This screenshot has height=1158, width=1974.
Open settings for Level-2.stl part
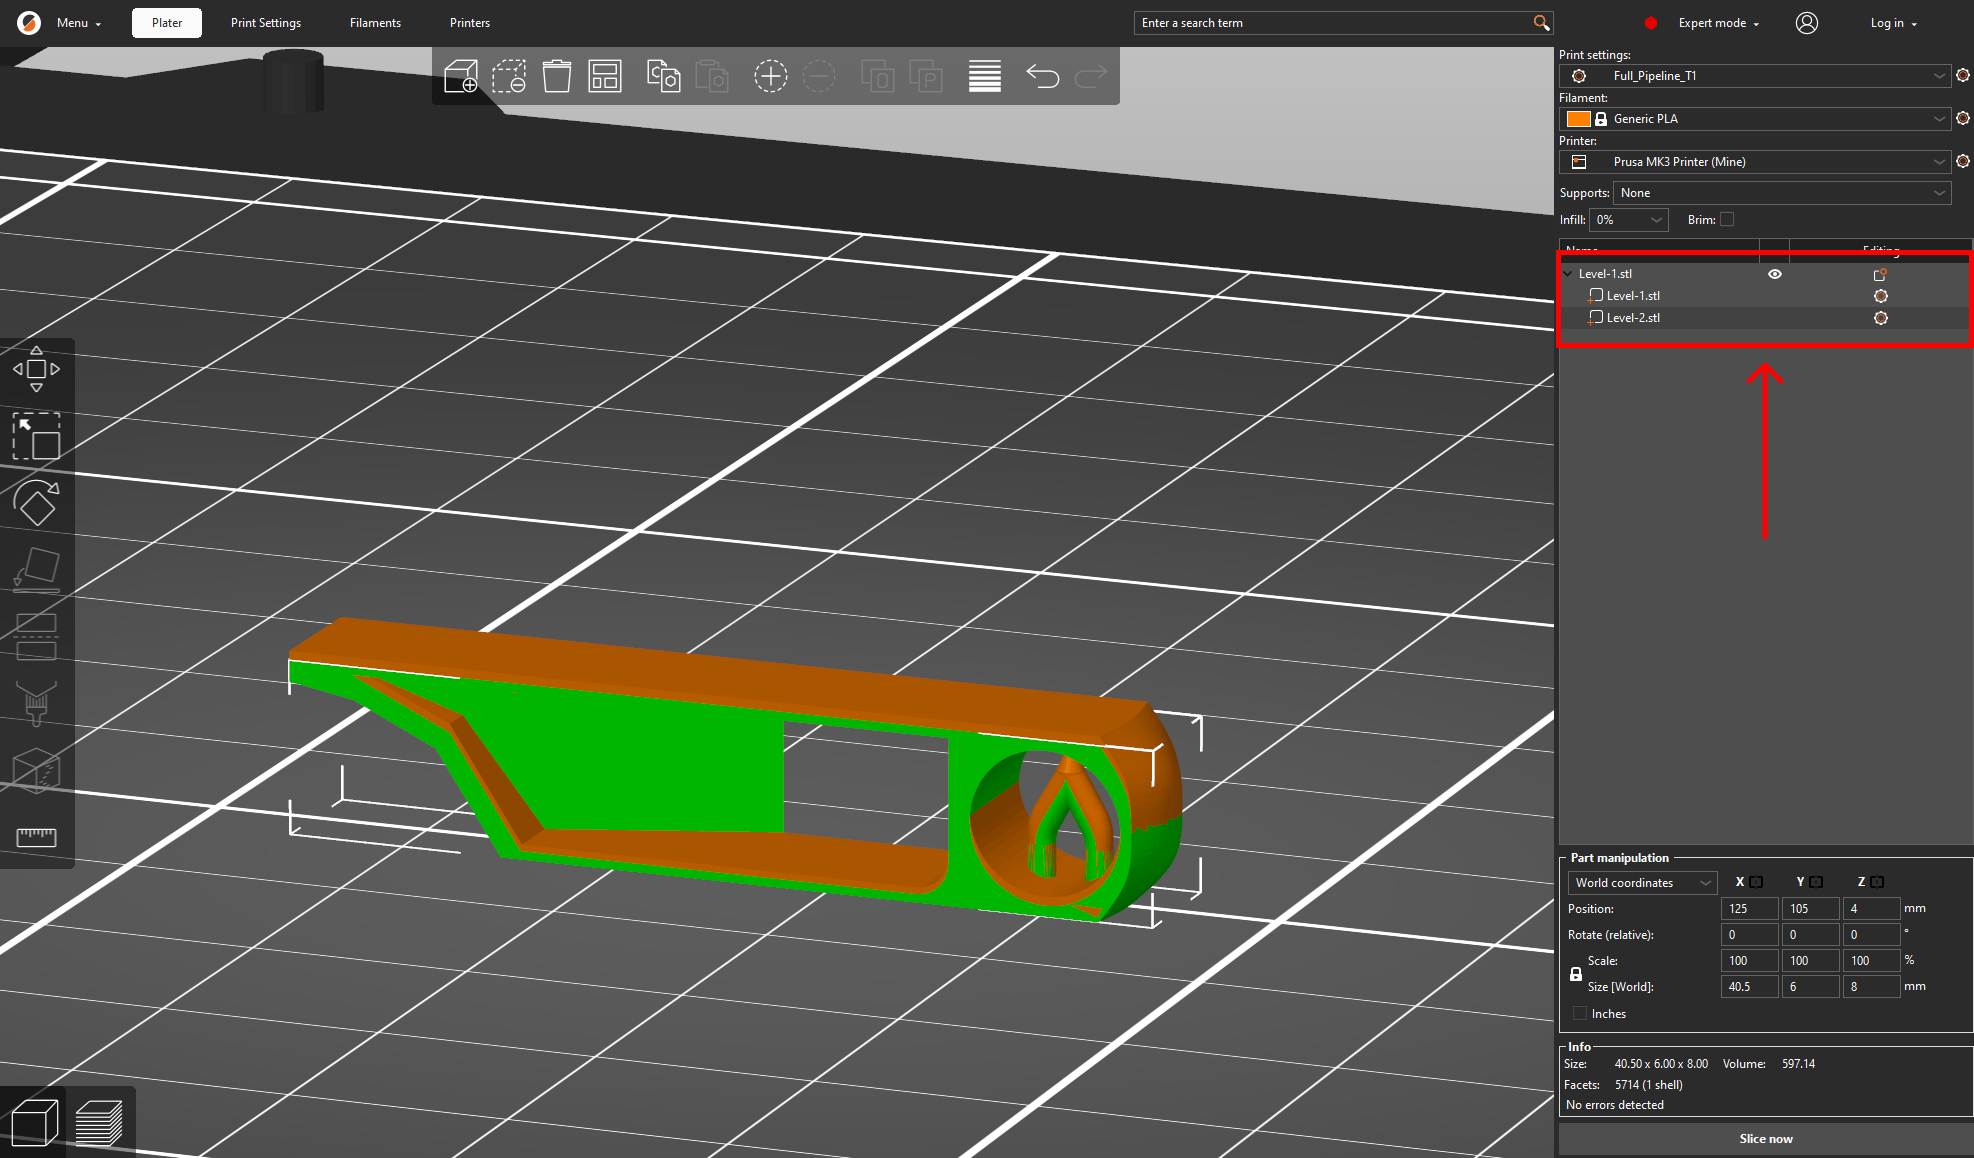(1881, 318)
